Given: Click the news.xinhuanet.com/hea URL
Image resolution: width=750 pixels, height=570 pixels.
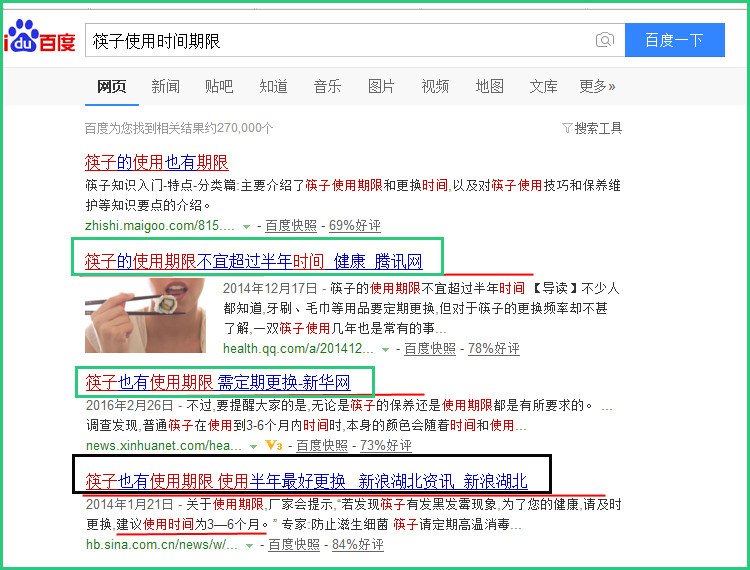Looking at the screenshot, I should (164, 446).
